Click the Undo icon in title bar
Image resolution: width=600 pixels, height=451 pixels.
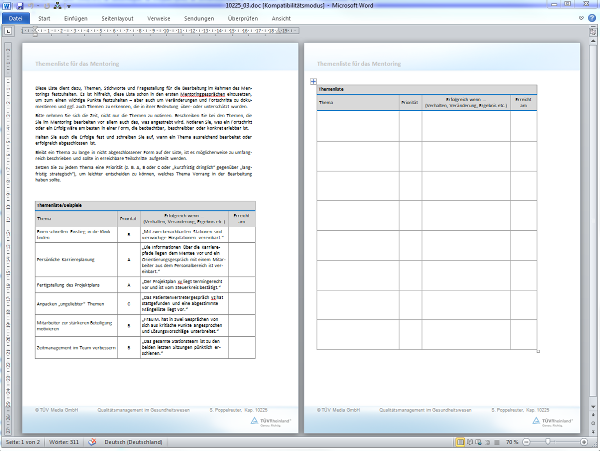tap(29, 5)
